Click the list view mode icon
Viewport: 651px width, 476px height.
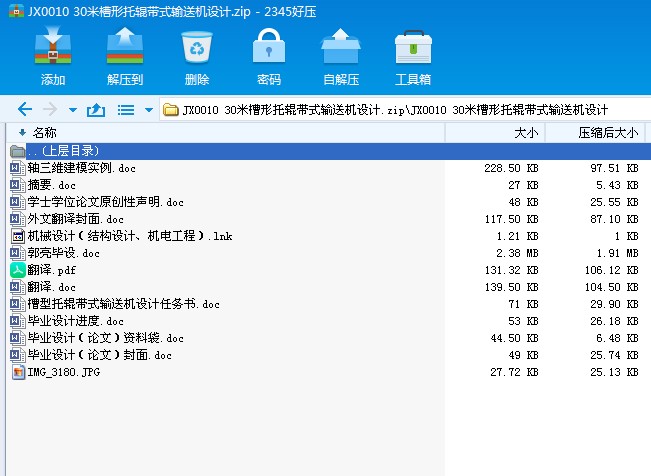tap(127, 110)
